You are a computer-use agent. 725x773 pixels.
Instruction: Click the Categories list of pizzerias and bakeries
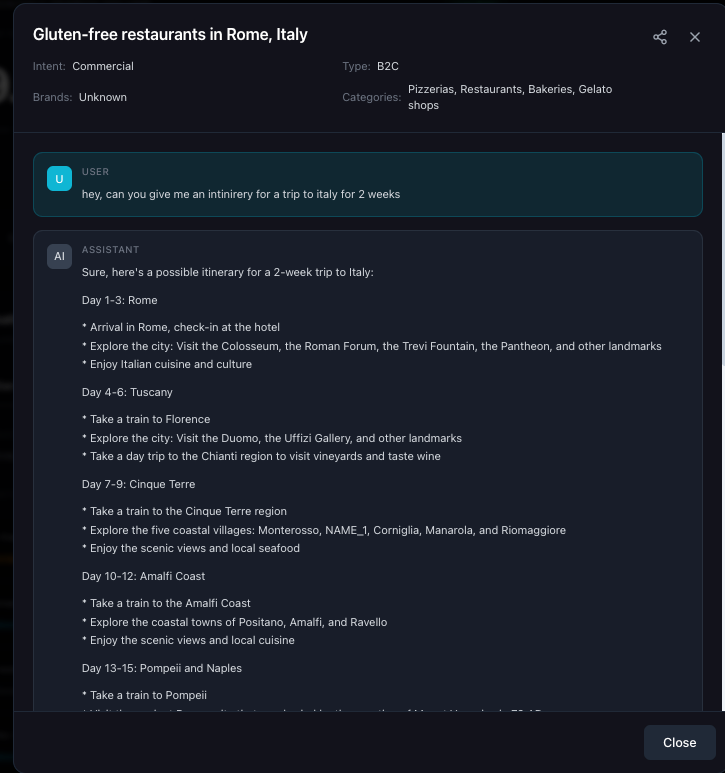(x=510, y=97)
